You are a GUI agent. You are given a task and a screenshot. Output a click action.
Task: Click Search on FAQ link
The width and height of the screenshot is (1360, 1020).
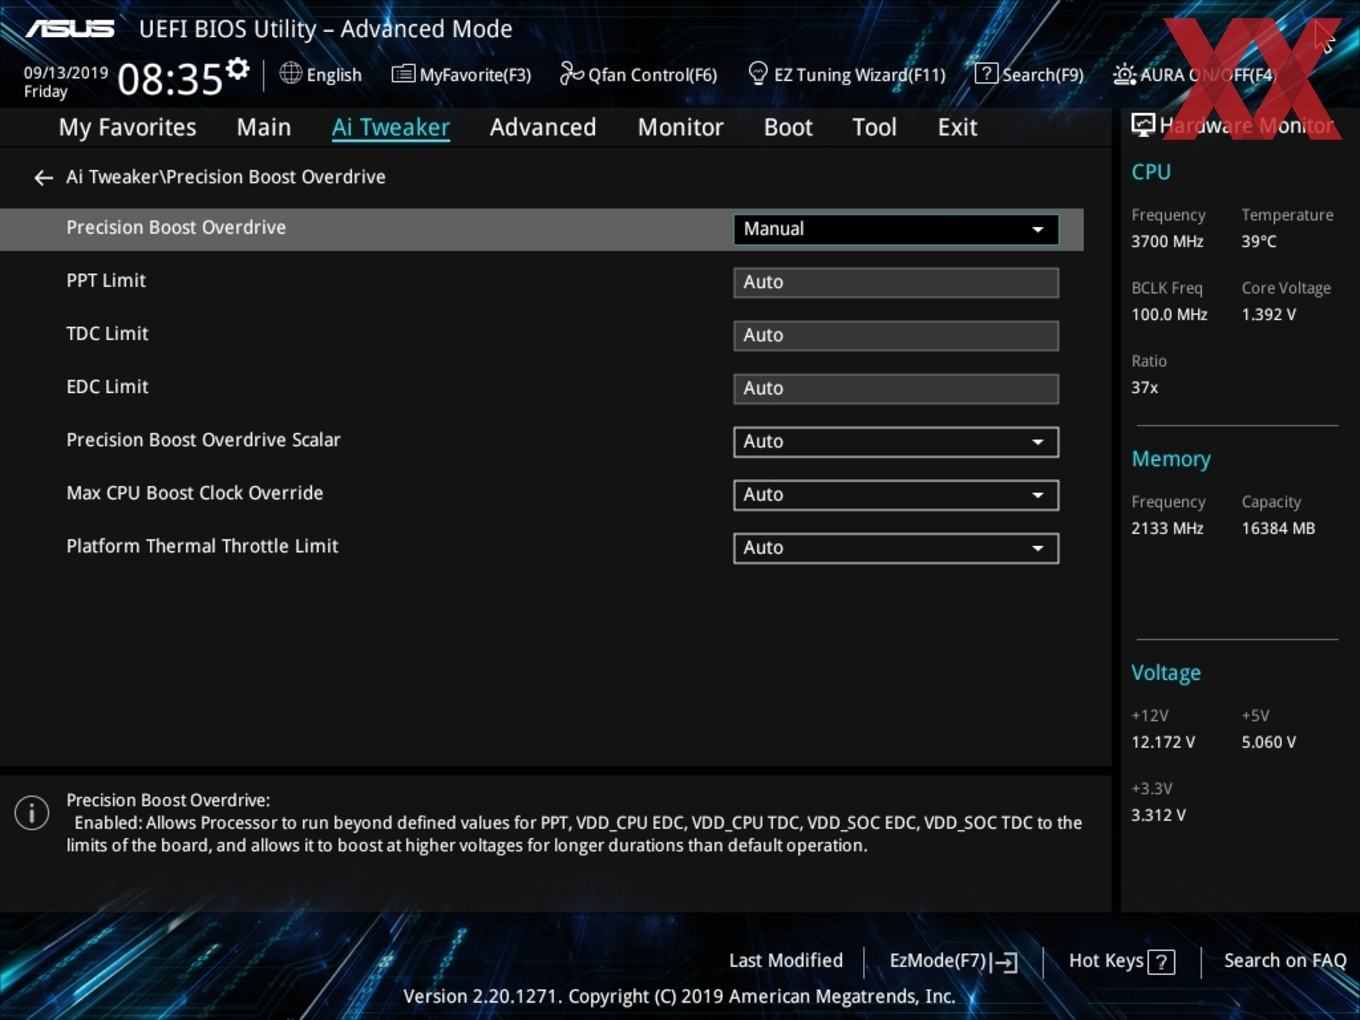[1285, 961]
